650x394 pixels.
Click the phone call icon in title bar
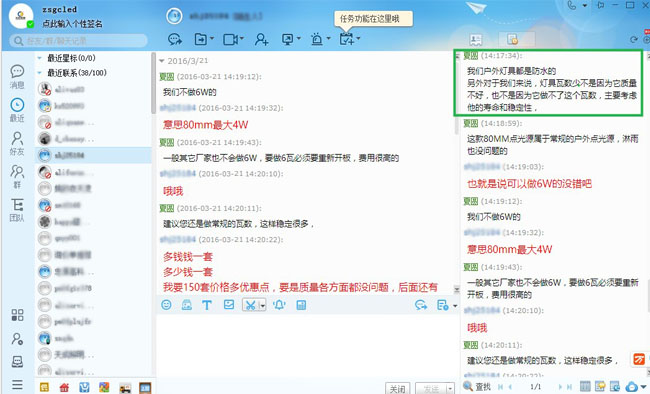click(572, 5)
